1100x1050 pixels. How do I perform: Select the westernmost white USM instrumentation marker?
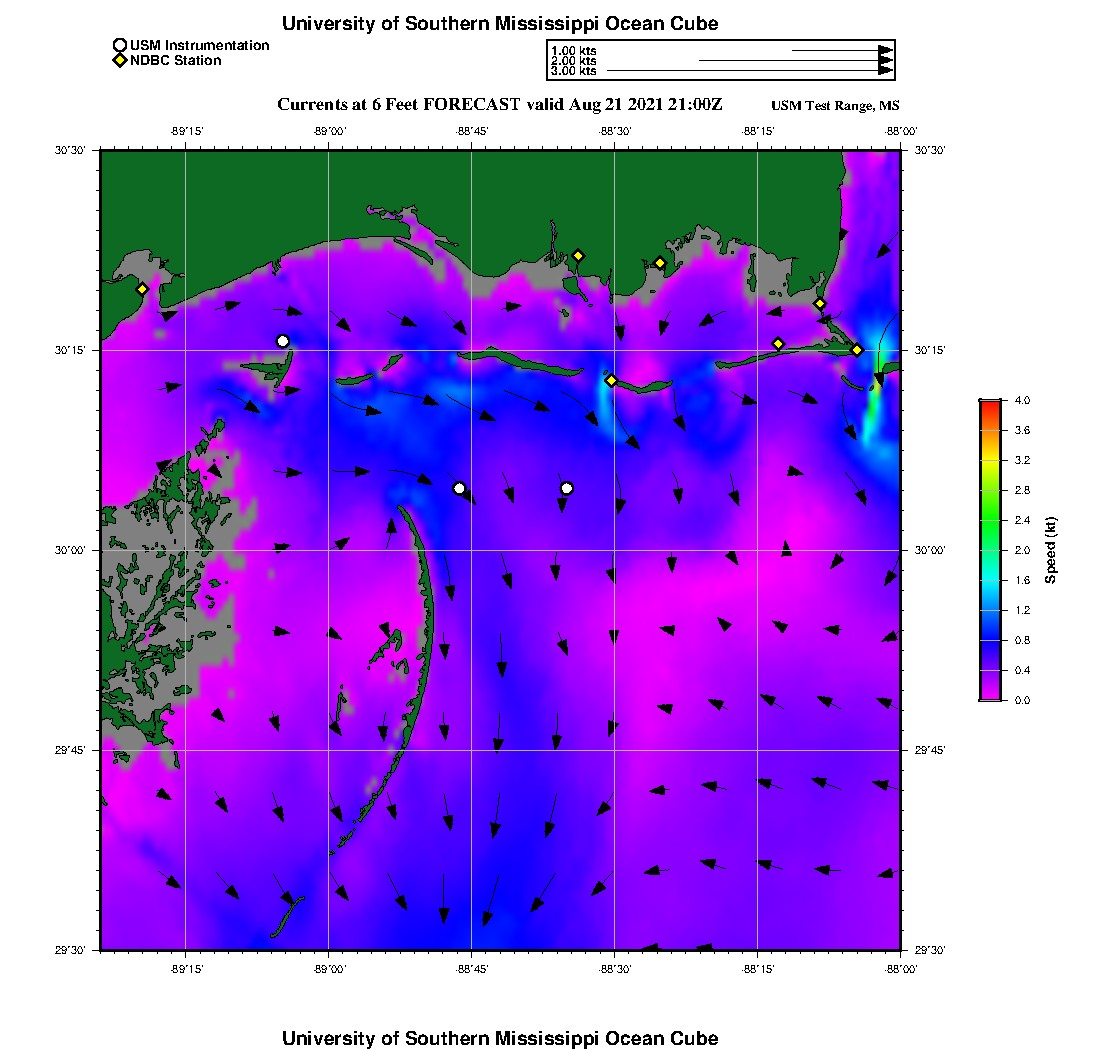283,341
